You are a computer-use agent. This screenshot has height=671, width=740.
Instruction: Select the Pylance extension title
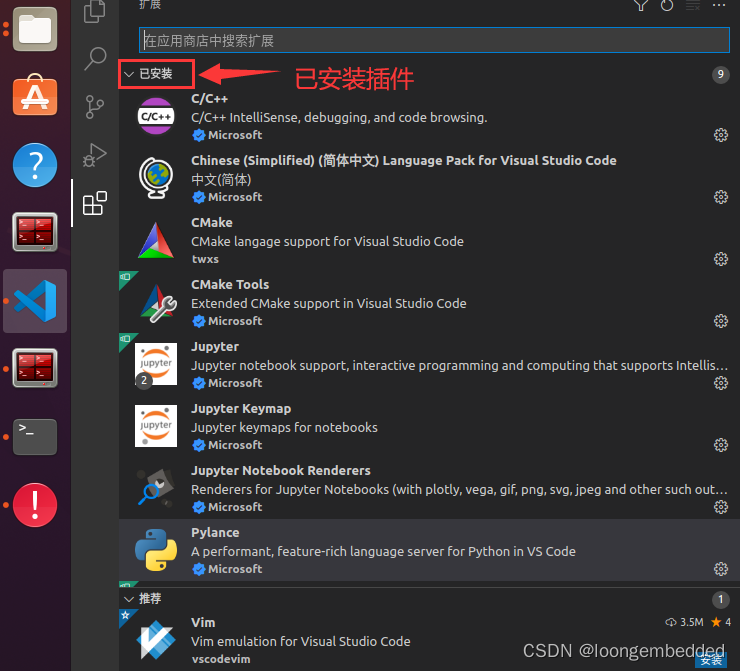coord(215,532)
